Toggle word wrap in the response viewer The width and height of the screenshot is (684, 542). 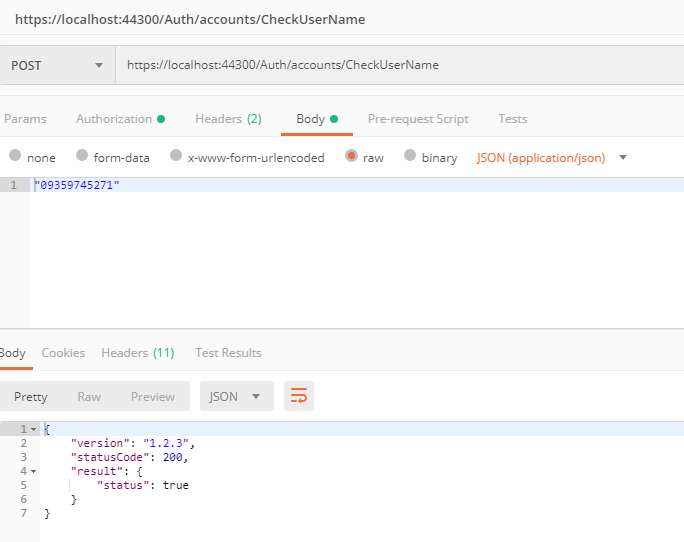[x=299, y=396]
